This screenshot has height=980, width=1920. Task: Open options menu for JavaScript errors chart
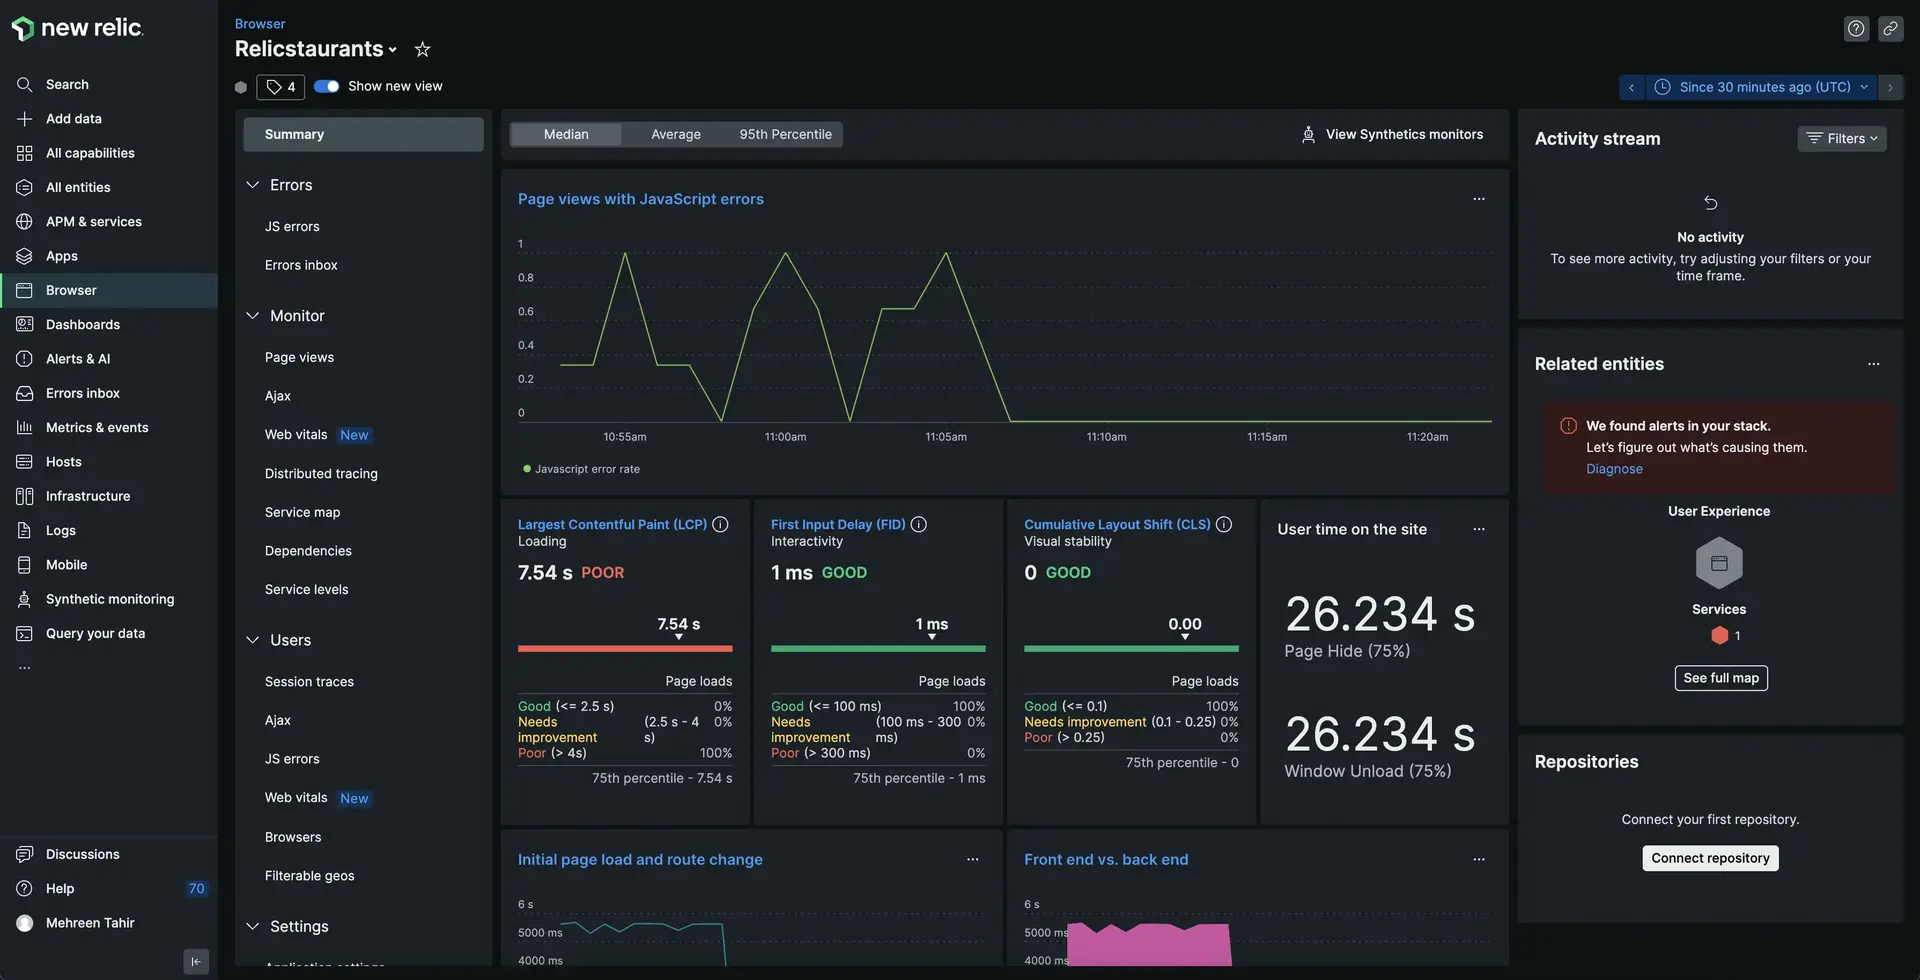point(1479,199)
